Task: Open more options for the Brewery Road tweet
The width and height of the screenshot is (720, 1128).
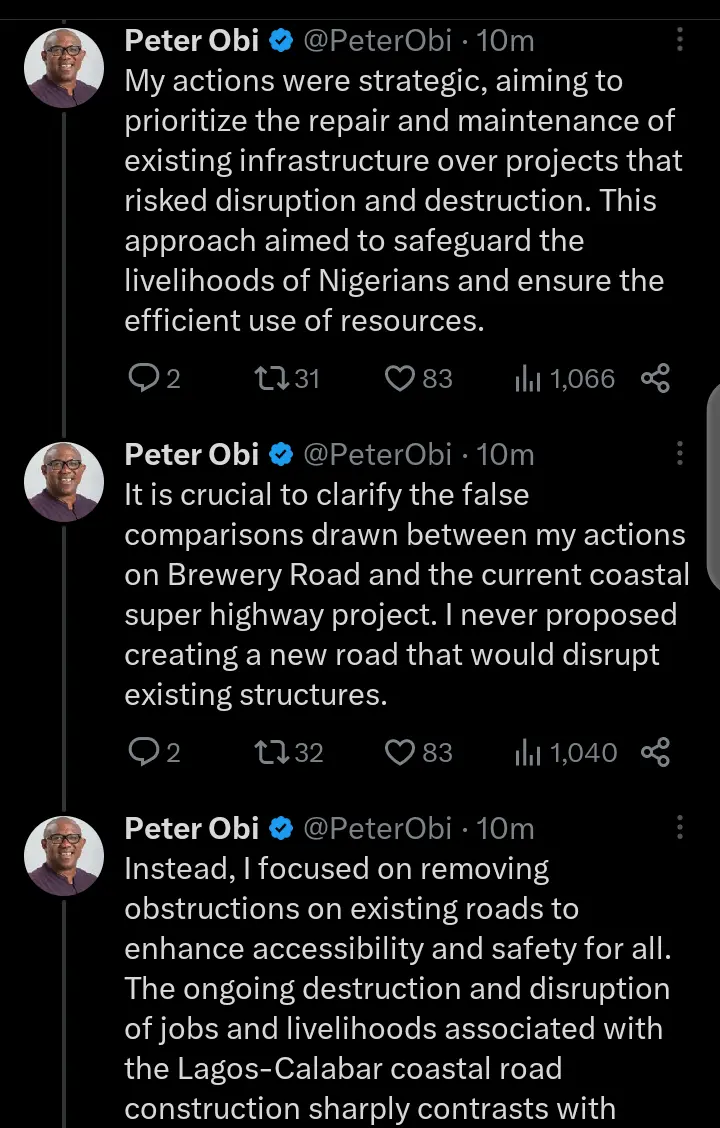Action: coord(680,454)
